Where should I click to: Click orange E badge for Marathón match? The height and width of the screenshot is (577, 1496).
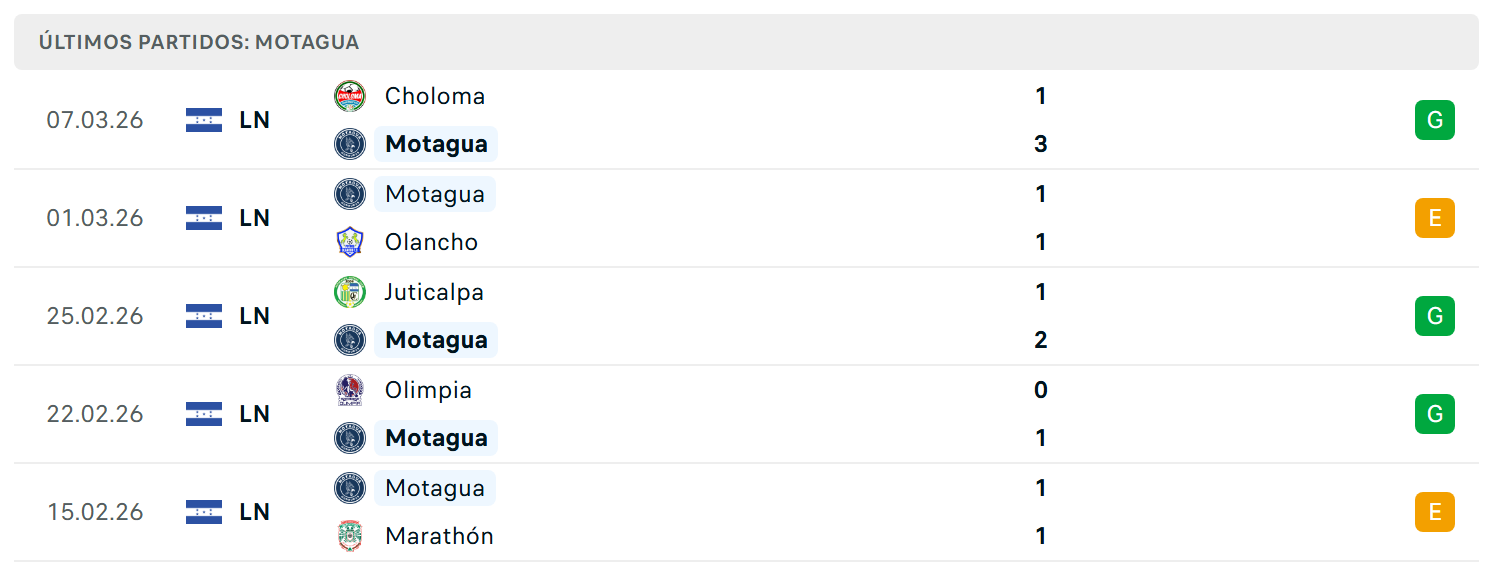click(x=1435, y=512)
